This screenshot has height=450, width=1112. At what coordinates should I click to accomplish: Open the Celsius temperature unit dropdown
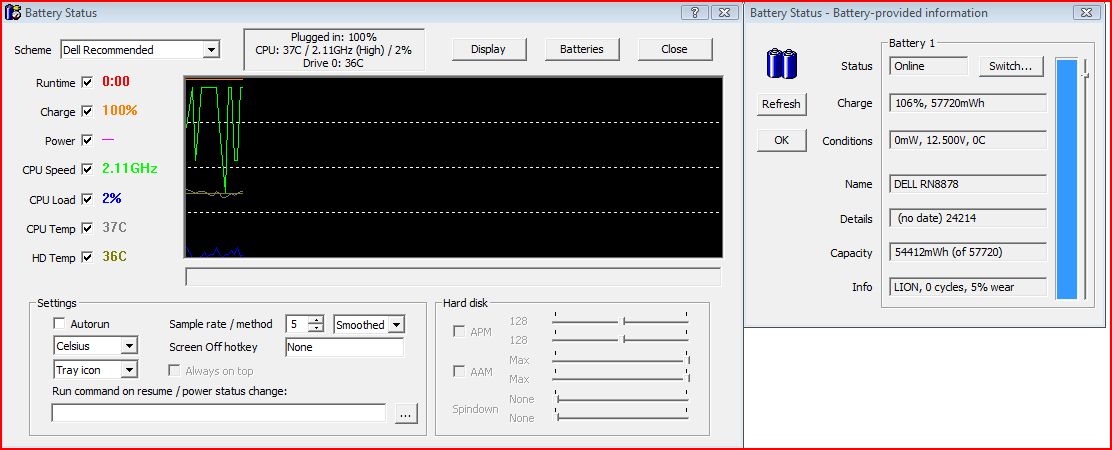point(96,346)
